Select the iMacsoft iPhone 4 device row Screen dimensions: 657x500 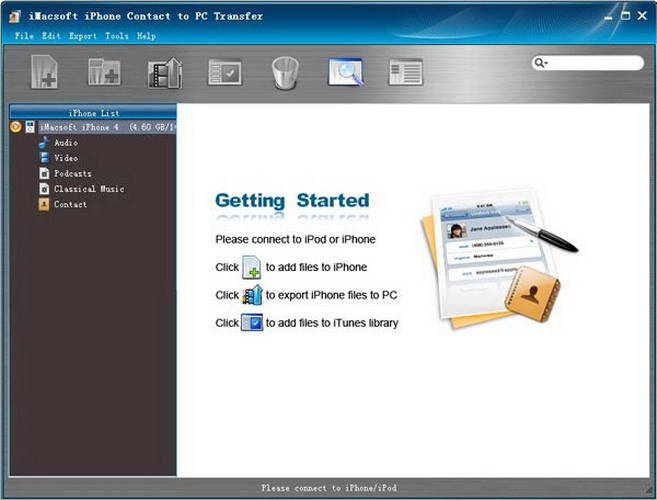[107, 127]
